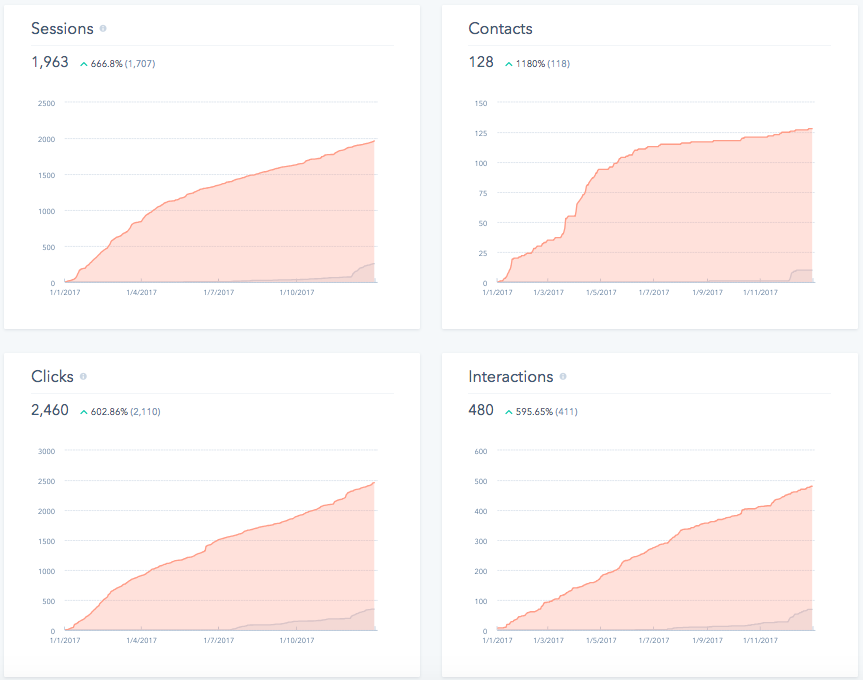Click 1/11/2017 label on Contacts chart

click(761, 292)
